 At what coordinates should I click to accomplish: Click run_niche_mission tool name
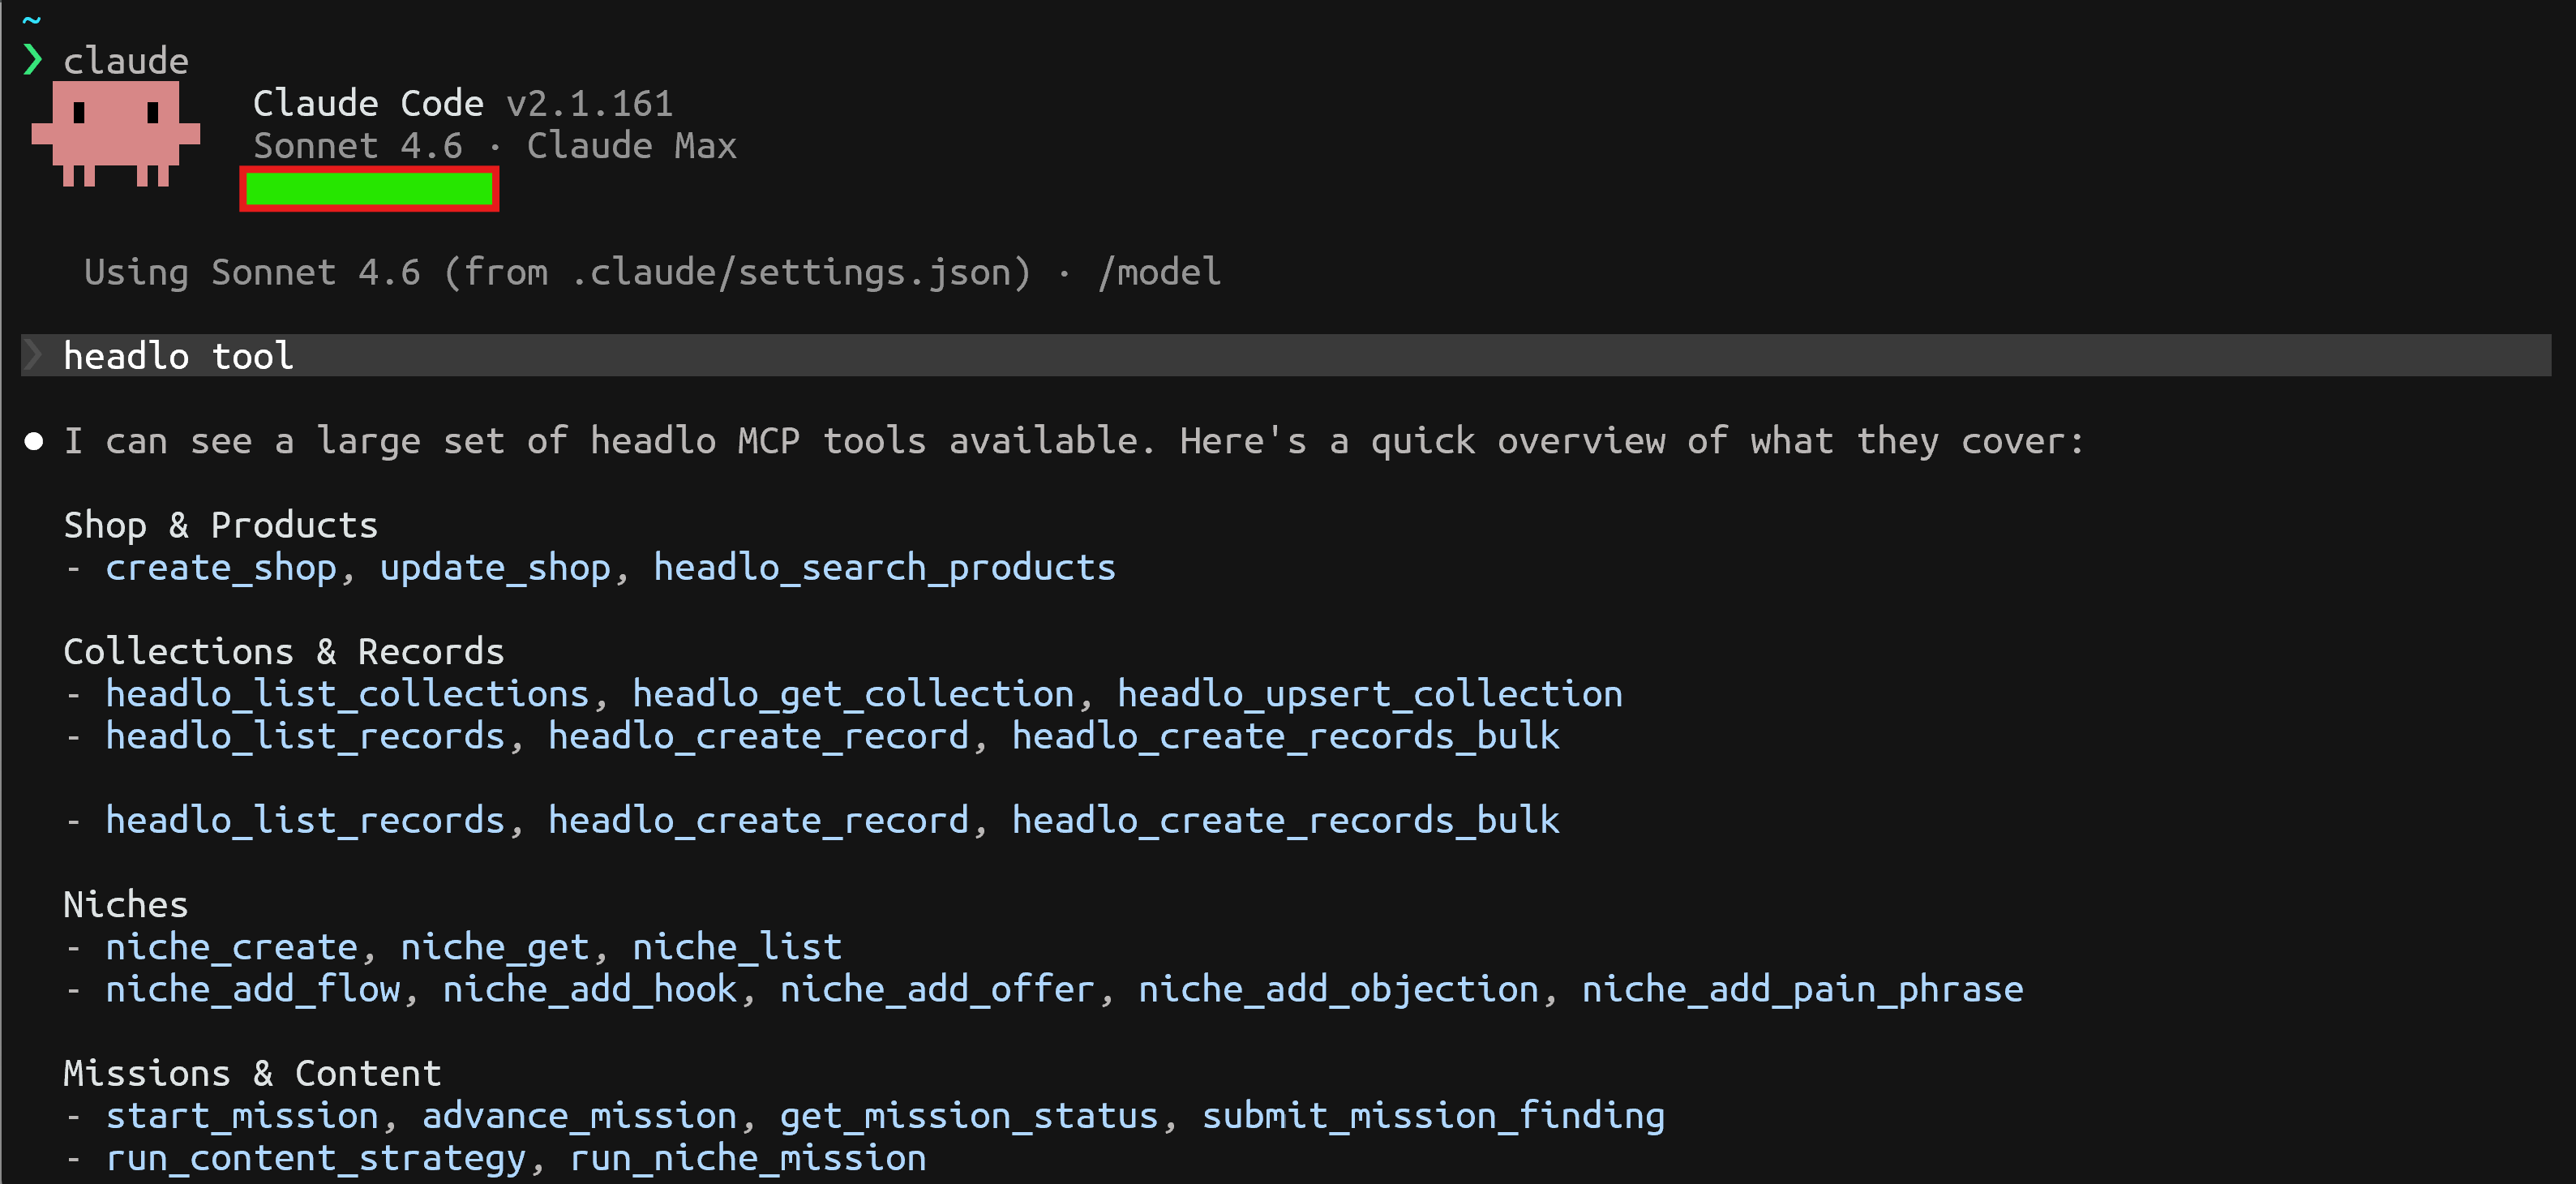tap(748, 1157)
